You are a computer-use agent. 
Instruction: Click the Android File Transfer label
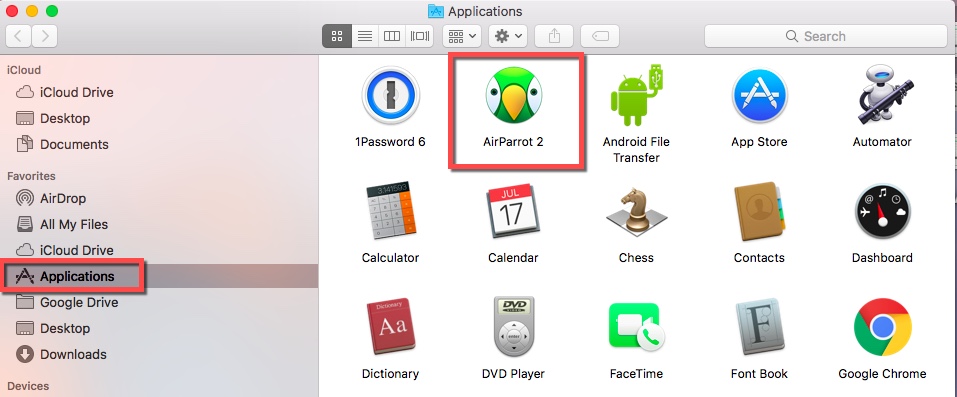636,150
